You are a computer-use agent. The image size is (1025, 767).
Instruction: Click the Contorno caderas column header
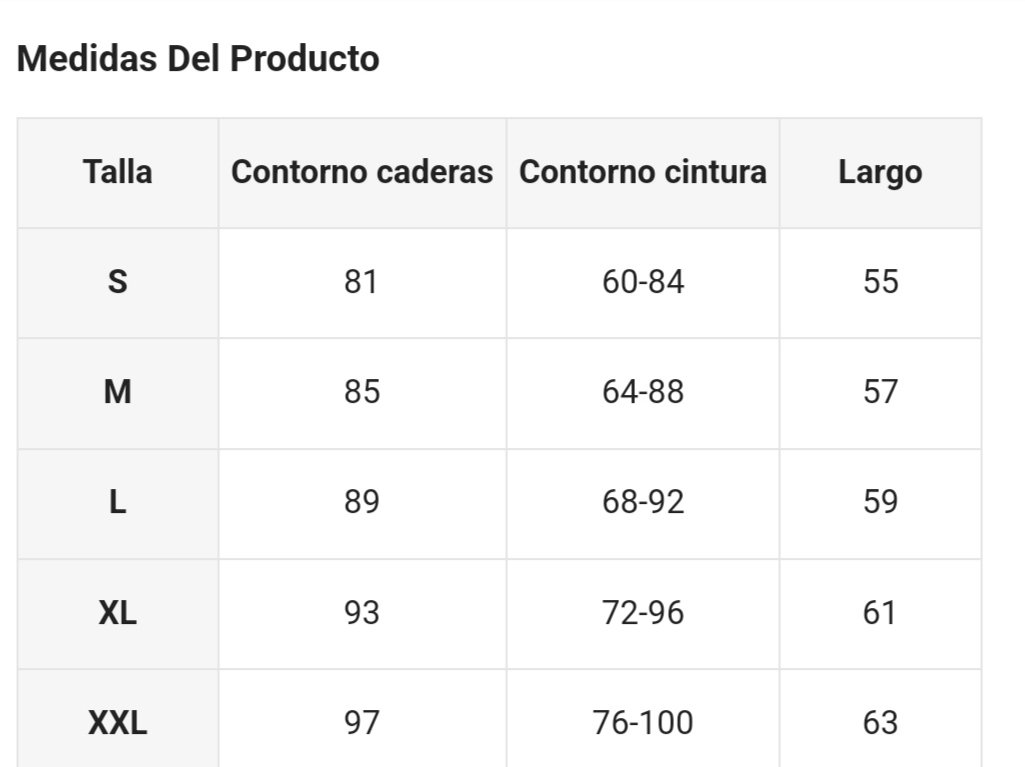(362, 173)
